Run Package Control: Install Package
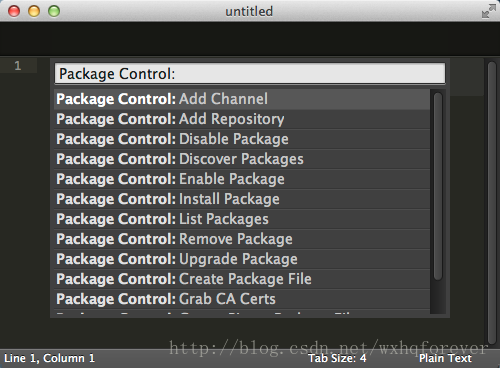 point(242,199)
